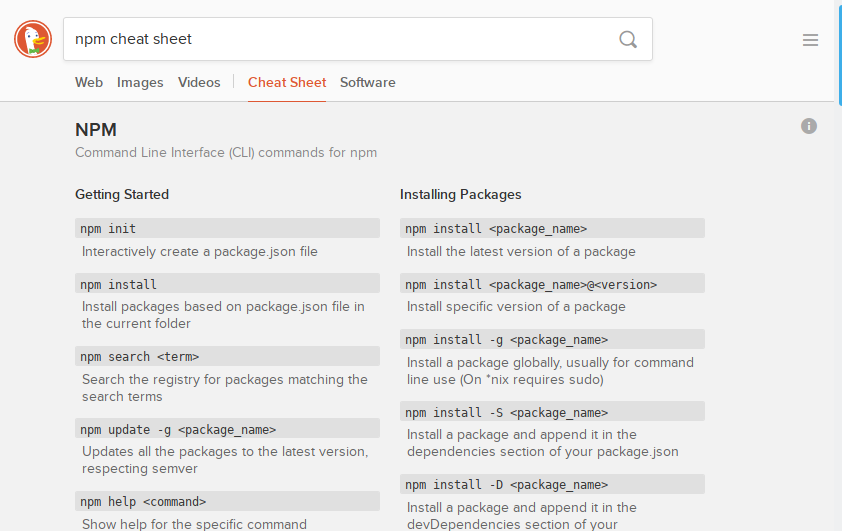Click the magnifying glass search icon

click(x=627, y=40)
